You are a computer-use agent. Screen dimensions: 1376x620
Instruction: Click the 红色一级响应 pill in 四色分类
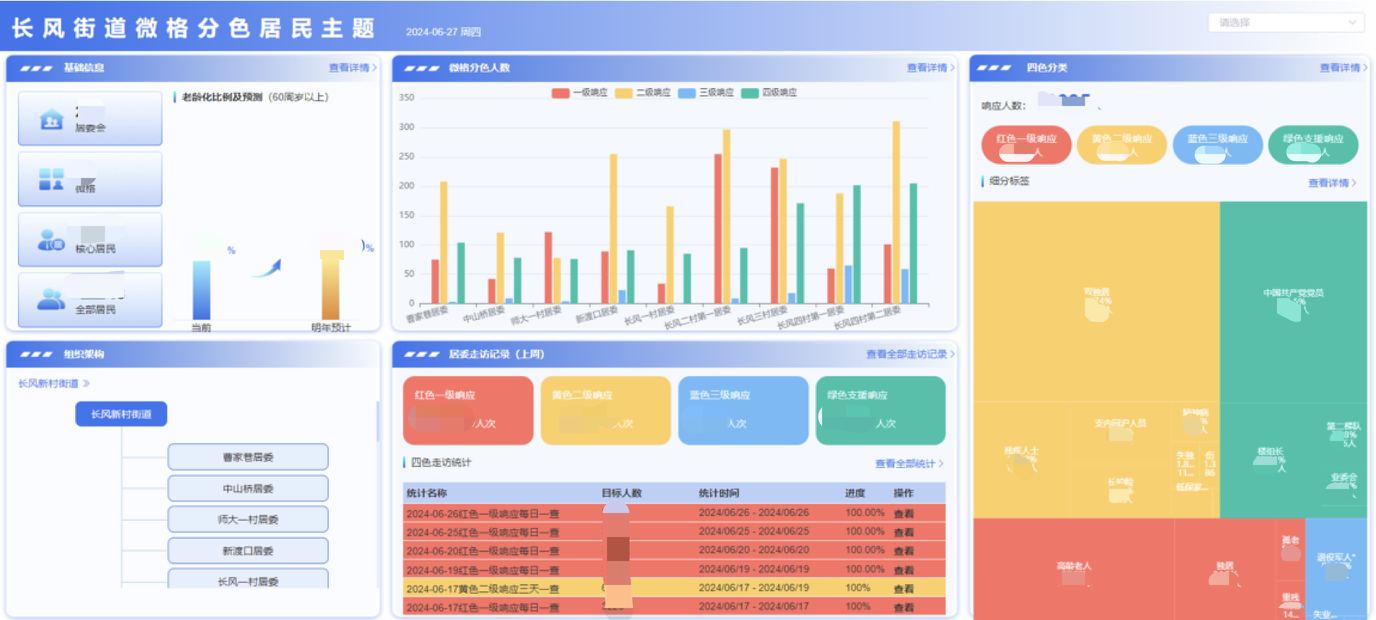click(x=1027, y=145)
